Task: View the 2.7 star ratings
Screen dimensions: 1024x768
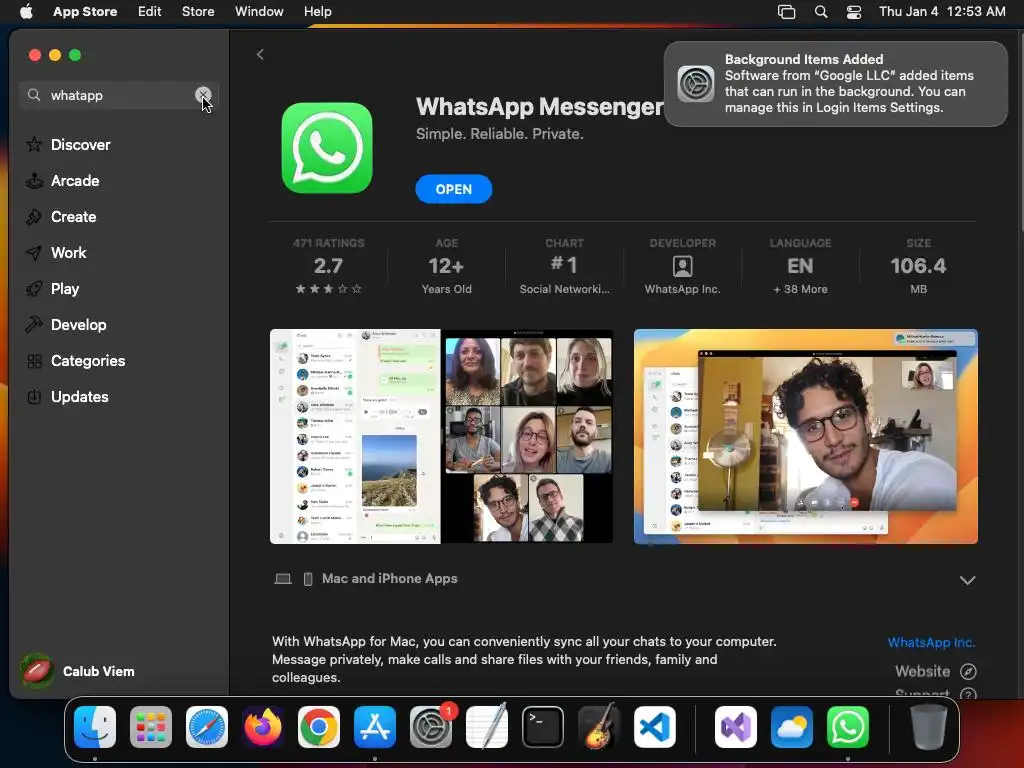Action: point(328,267)
